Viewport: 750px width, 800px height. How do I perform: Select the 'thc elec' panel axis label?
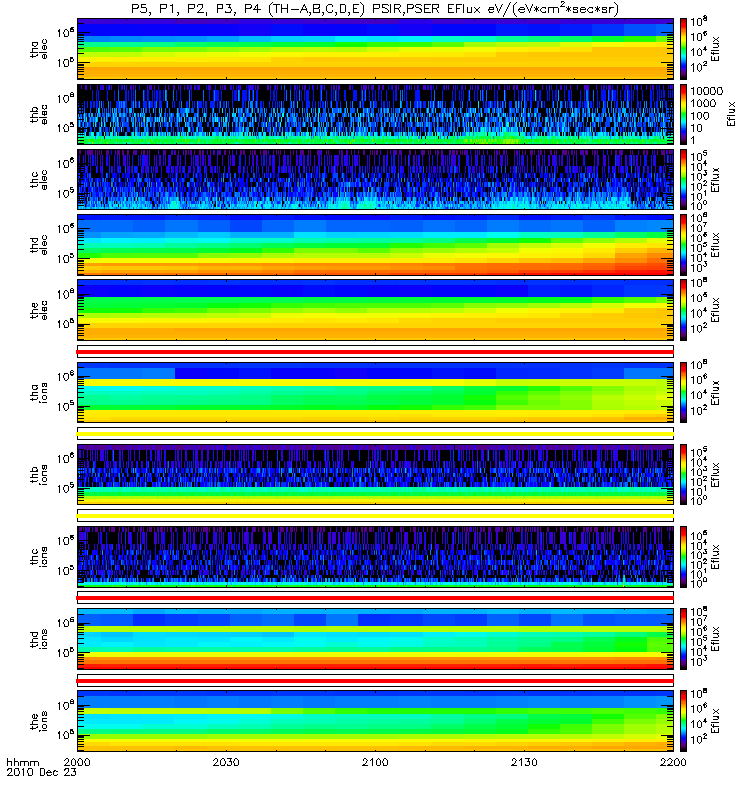[39, 180]
